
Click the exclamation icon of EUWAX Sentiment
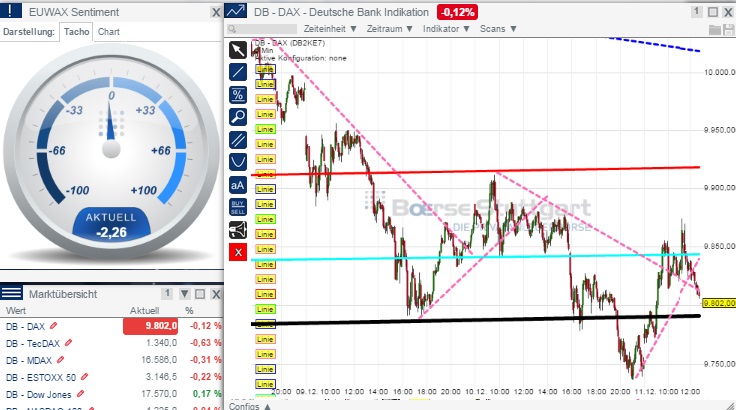click(10, 10)
